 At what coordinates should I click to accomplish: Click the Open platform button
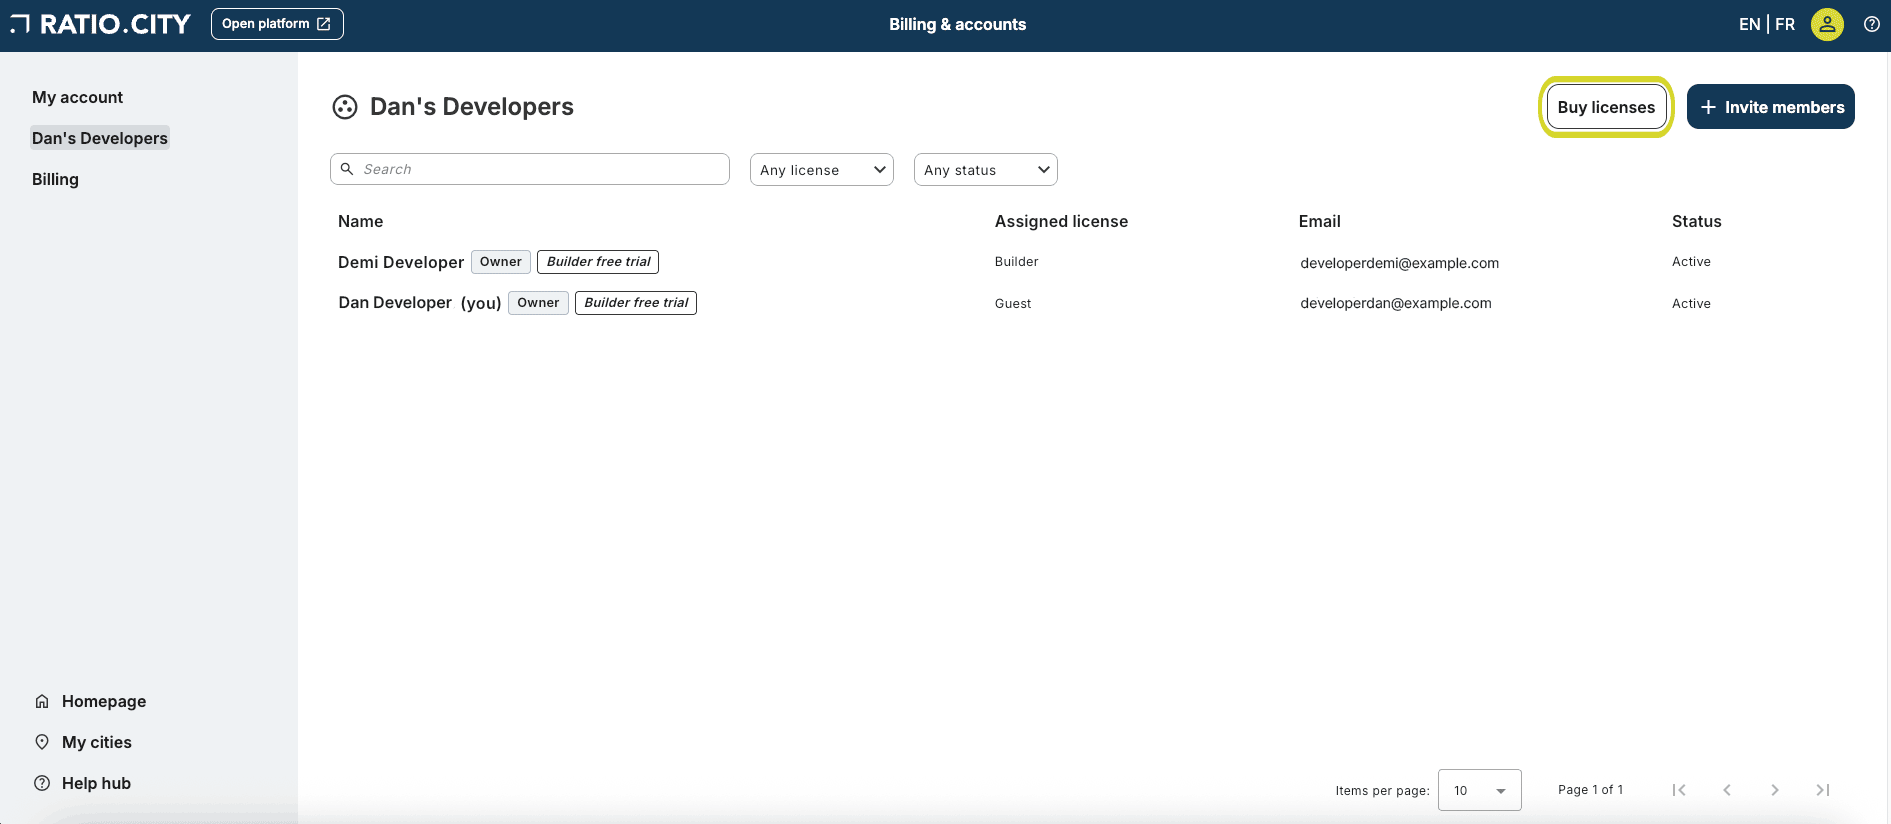(277, 24)
